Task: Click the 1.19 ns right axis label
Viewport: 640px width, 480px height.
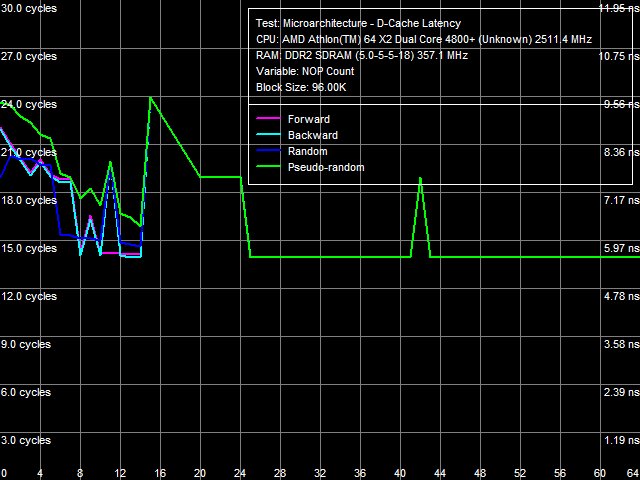Action: (618, 440)
